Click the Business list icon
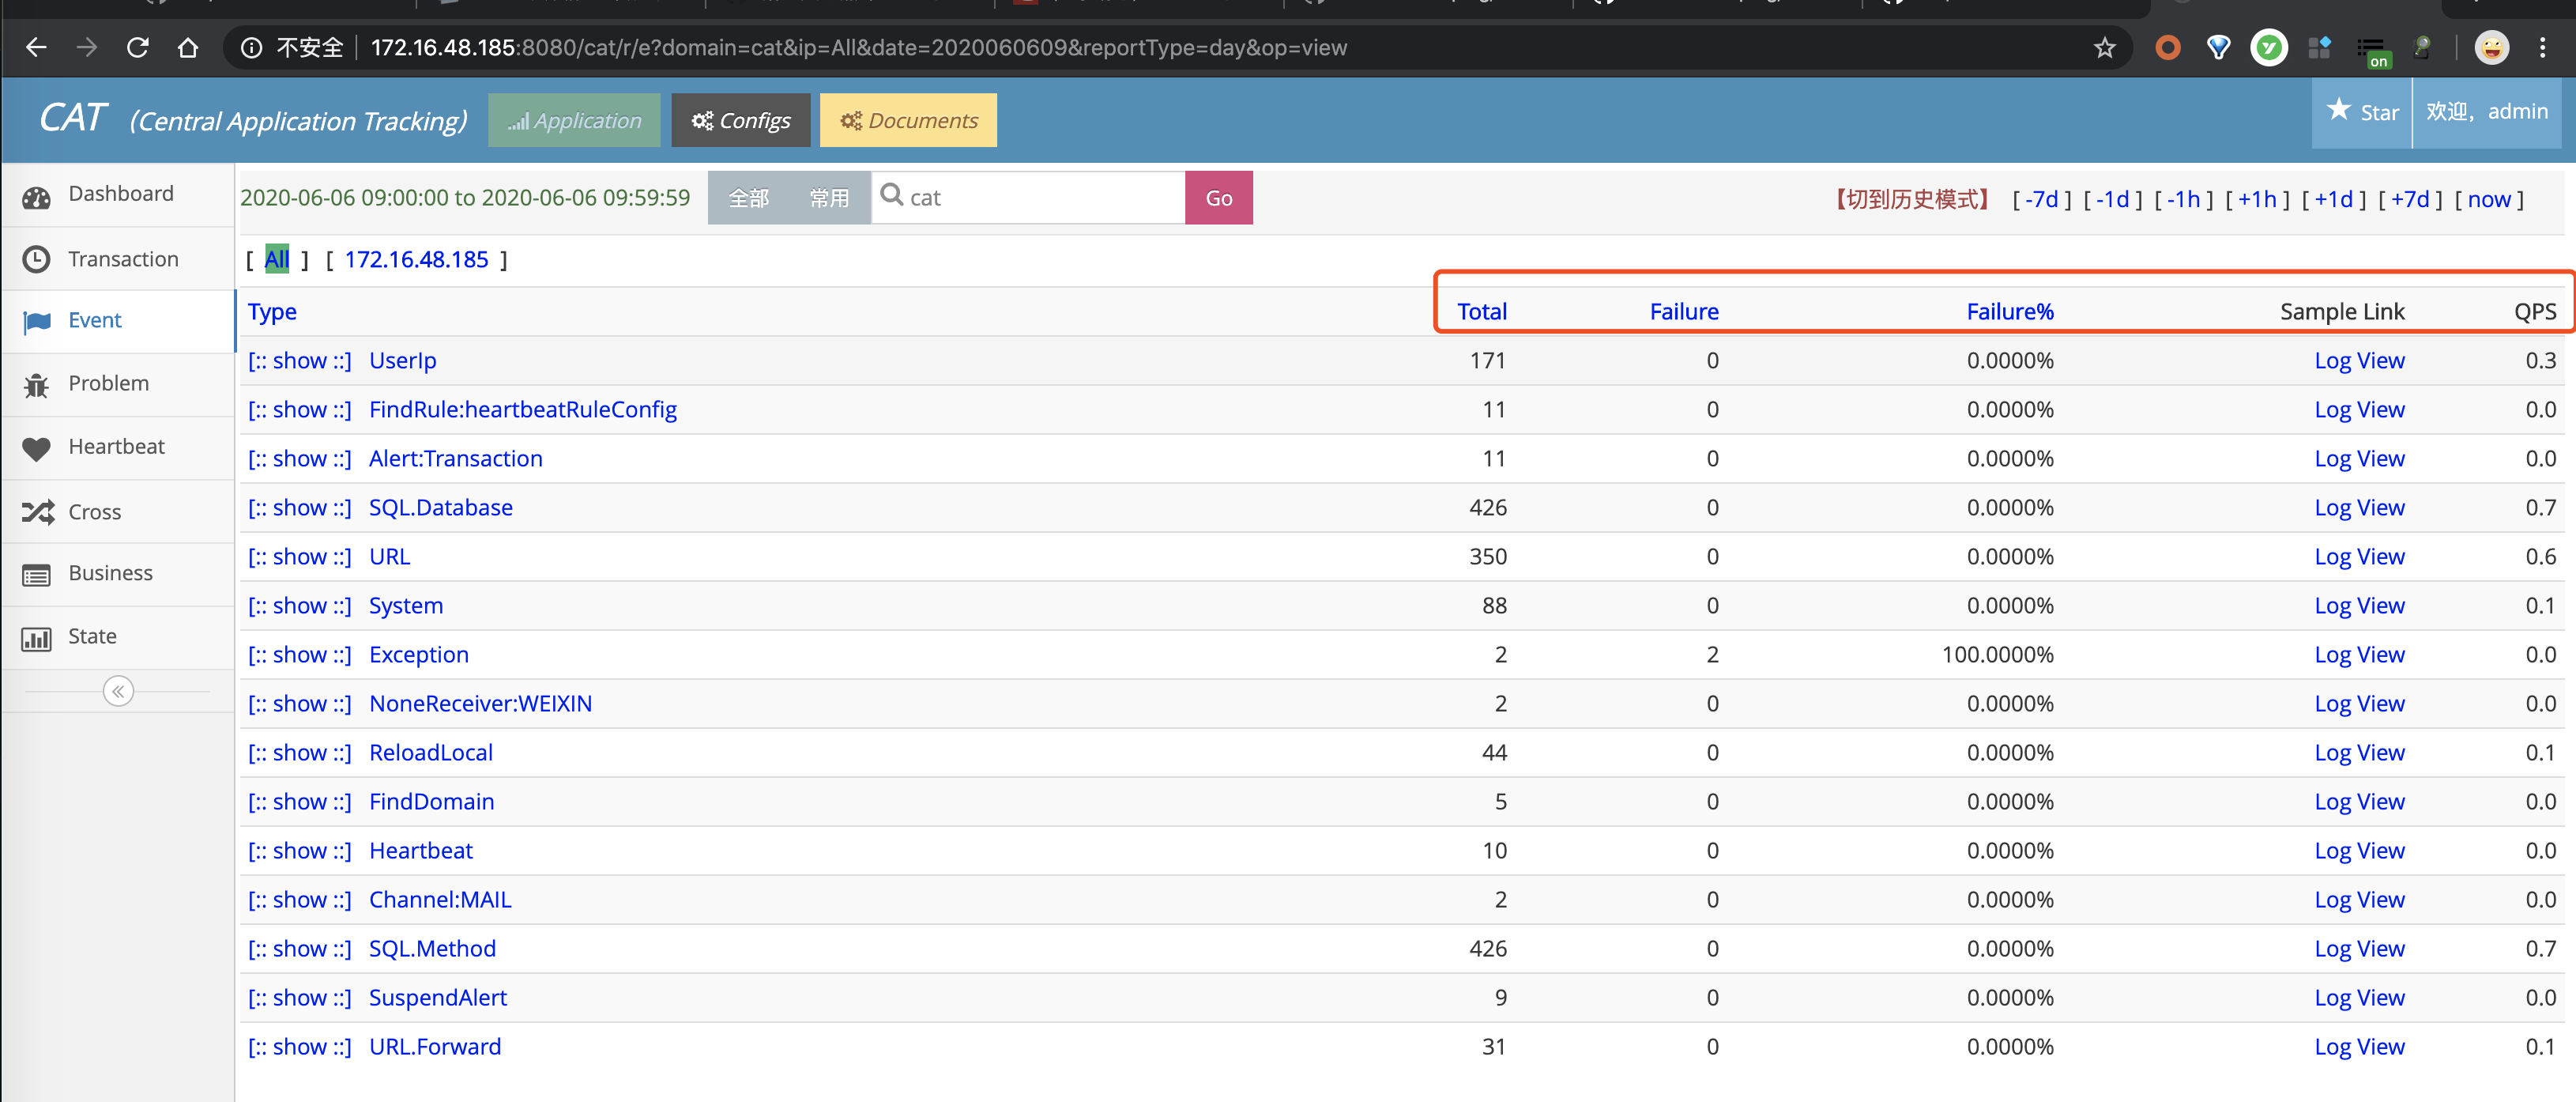The image size is (2576, 1102). [x=36, y=575]
